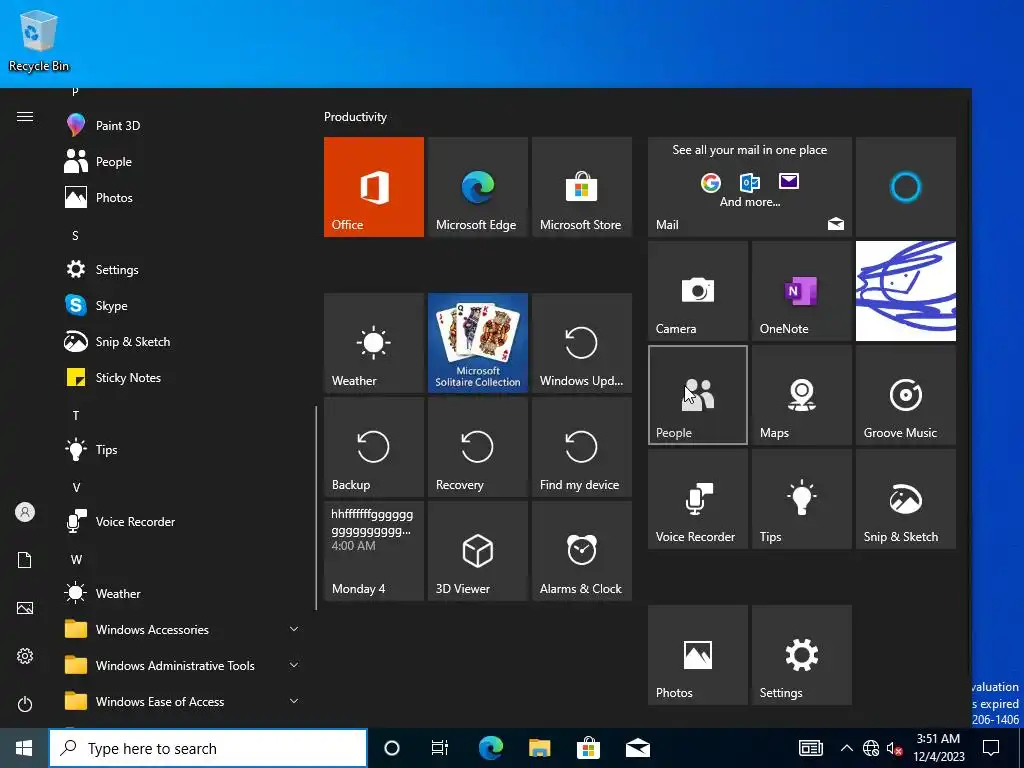Open the Maps tile
Screen dimensions: 1024x768
click(802, 395)
